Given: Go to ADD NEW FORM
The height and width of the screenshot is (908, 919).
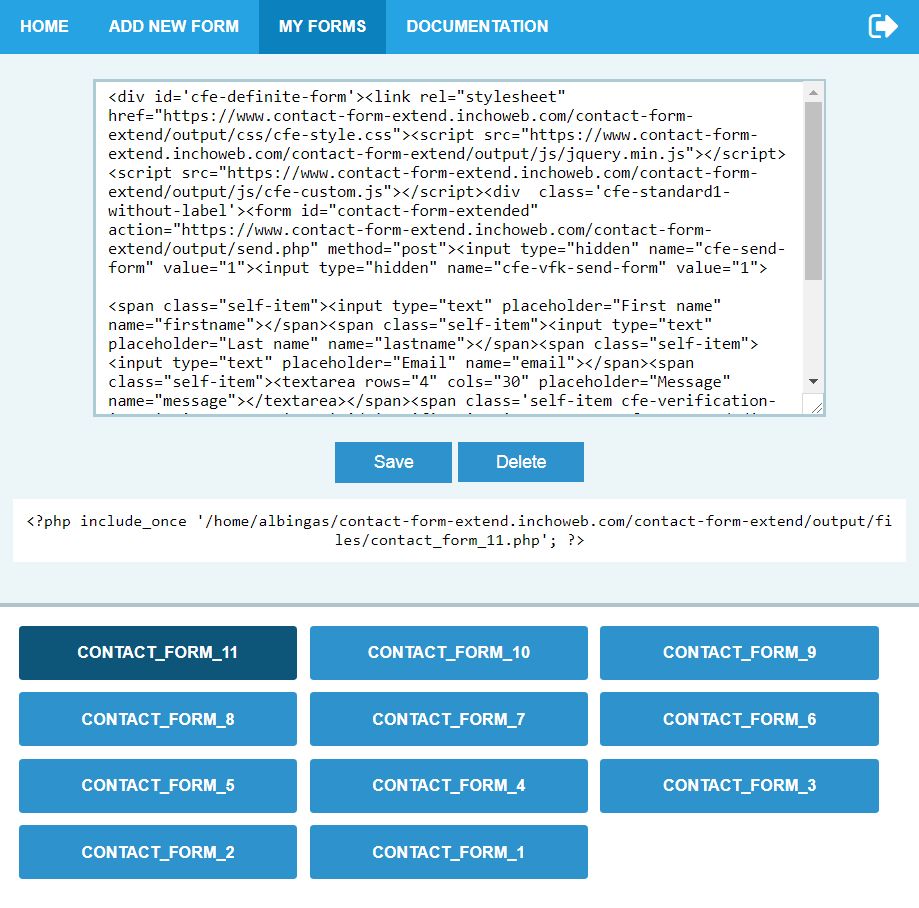Looking at the screenshot, I should point(173,26).
